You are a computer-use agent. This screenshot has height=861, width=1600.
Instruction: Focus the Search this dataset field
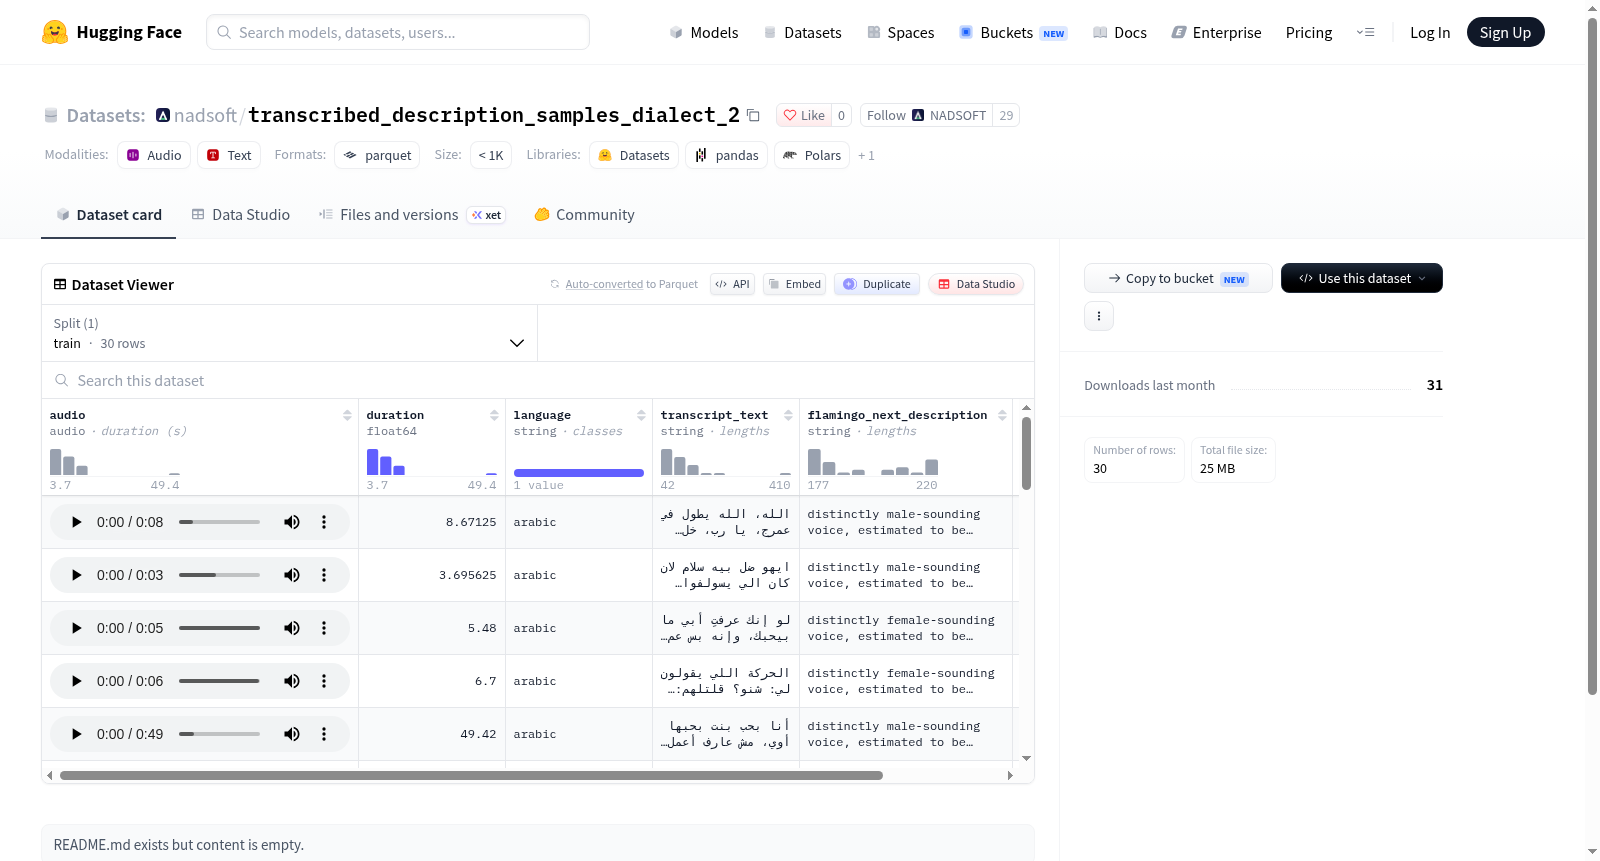point(538,380)
